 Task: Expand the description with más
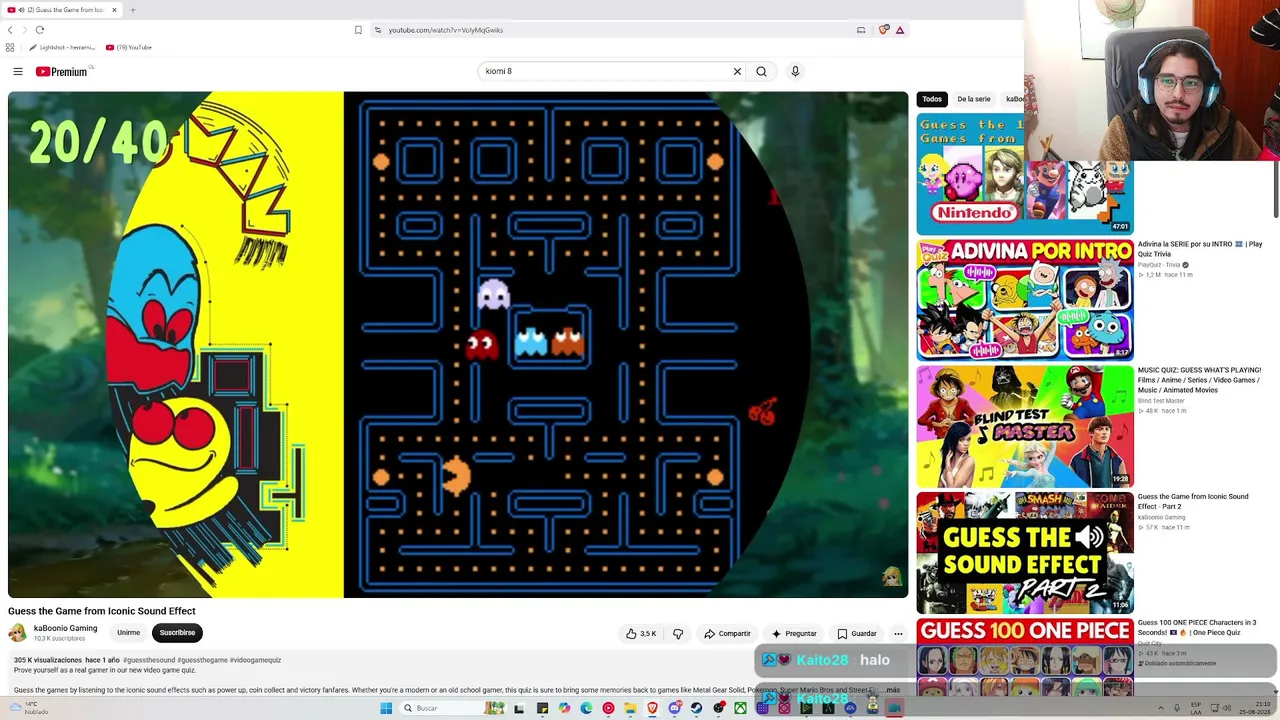pos(893,690)
